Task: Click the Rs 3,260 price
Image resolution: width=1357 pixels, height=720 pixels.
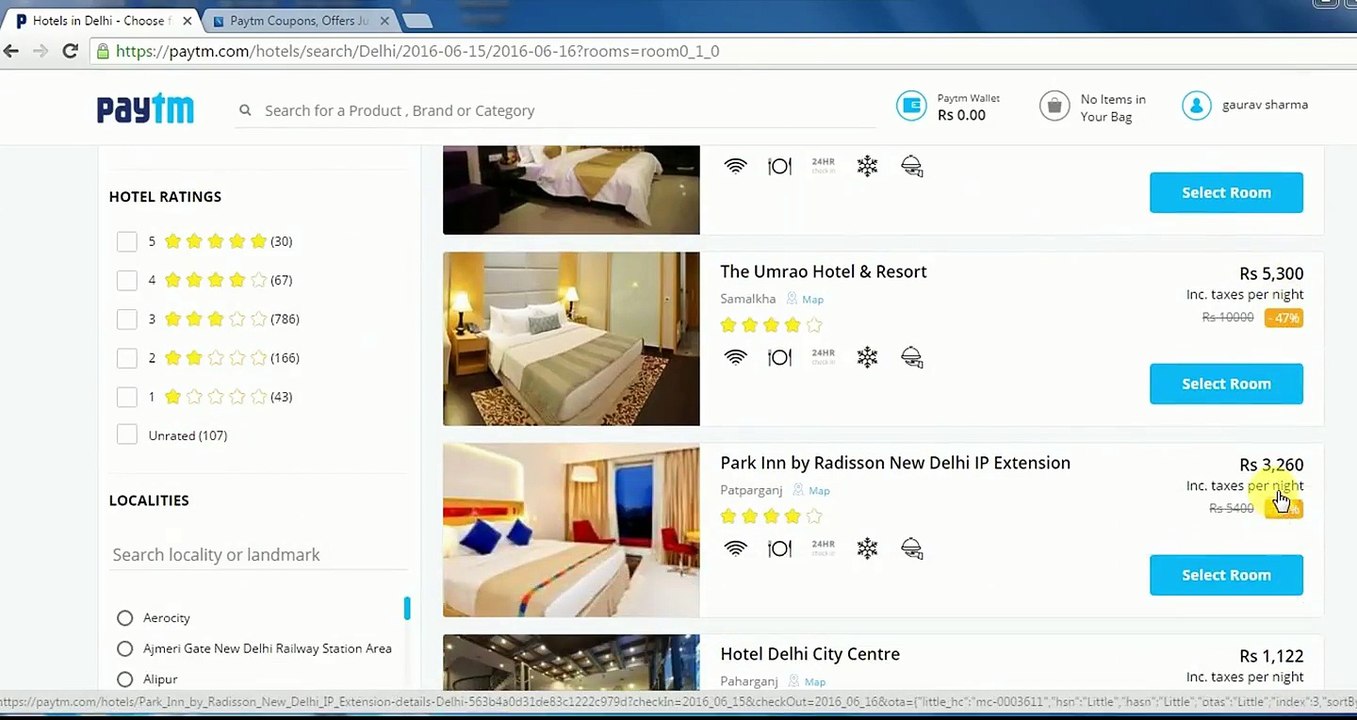Action: (1271, 465)
